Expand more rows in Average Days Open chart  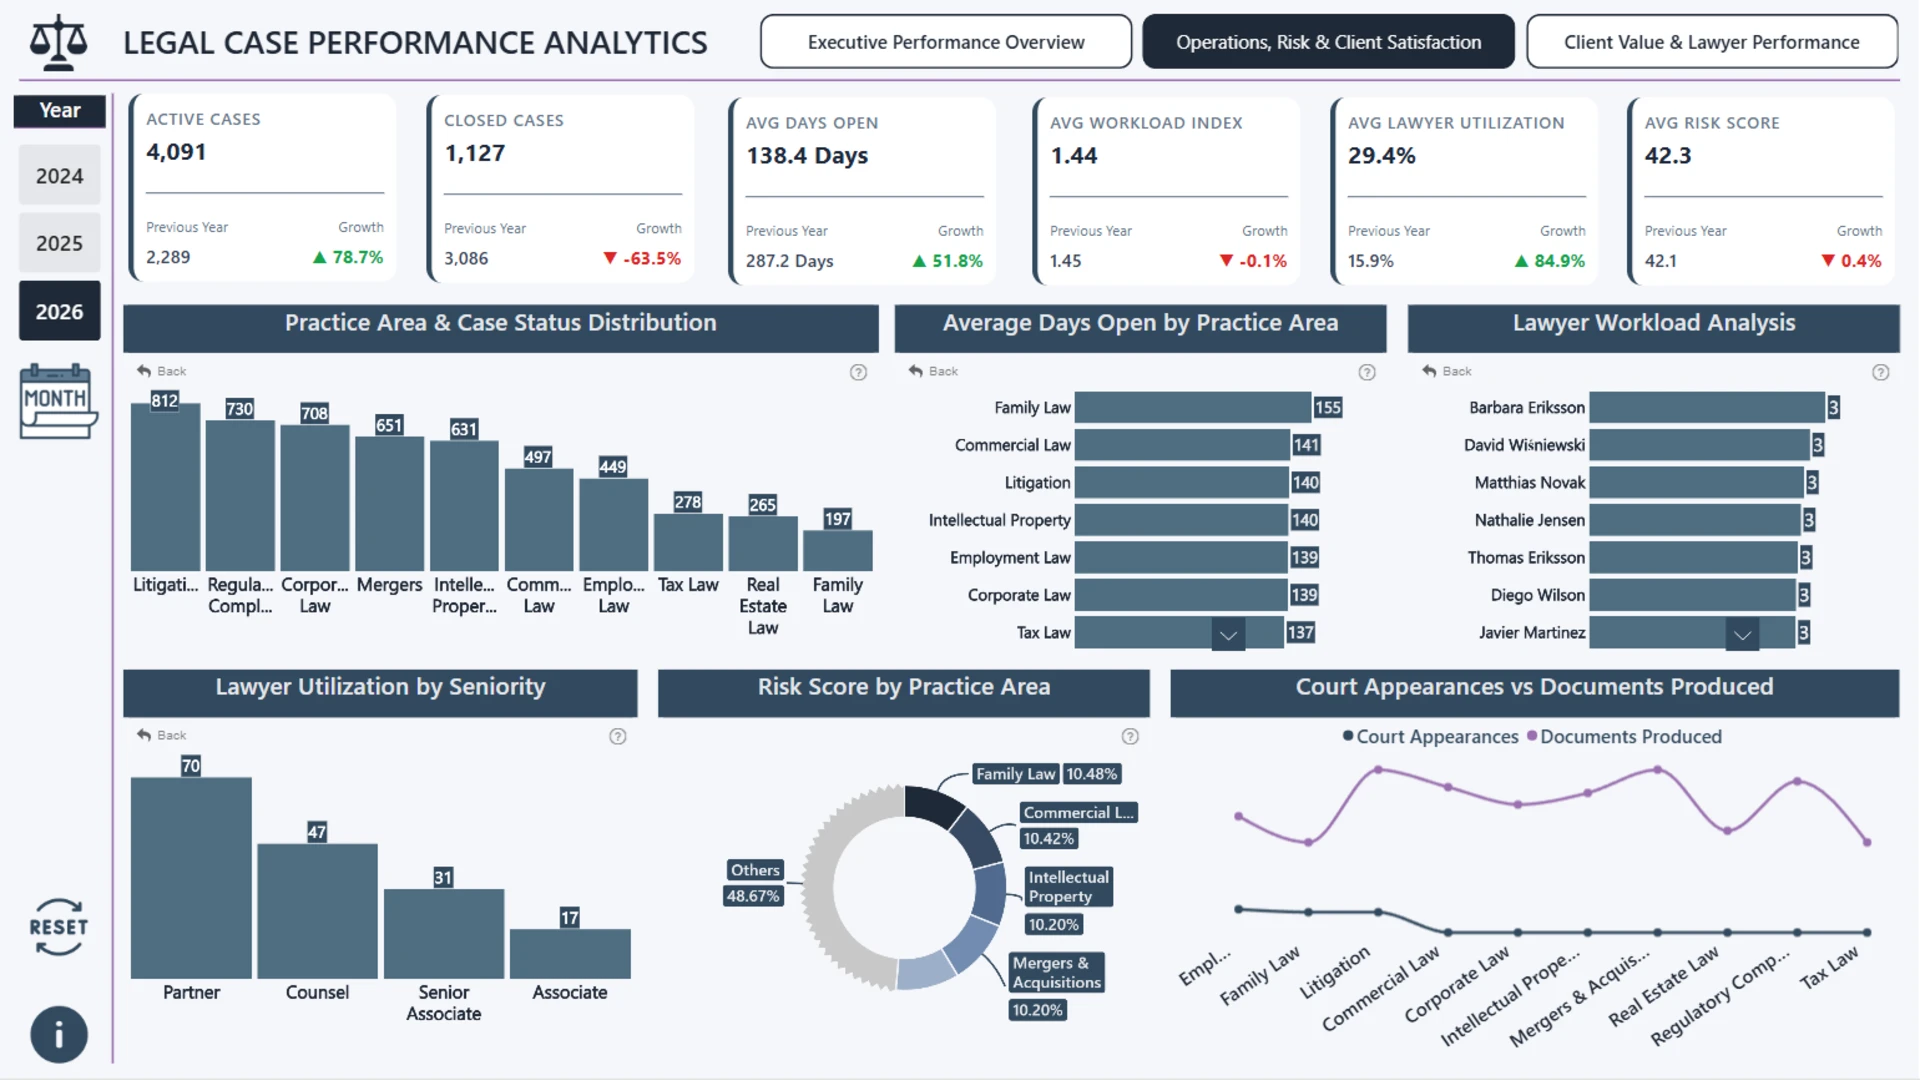[x=1228, y=634]
